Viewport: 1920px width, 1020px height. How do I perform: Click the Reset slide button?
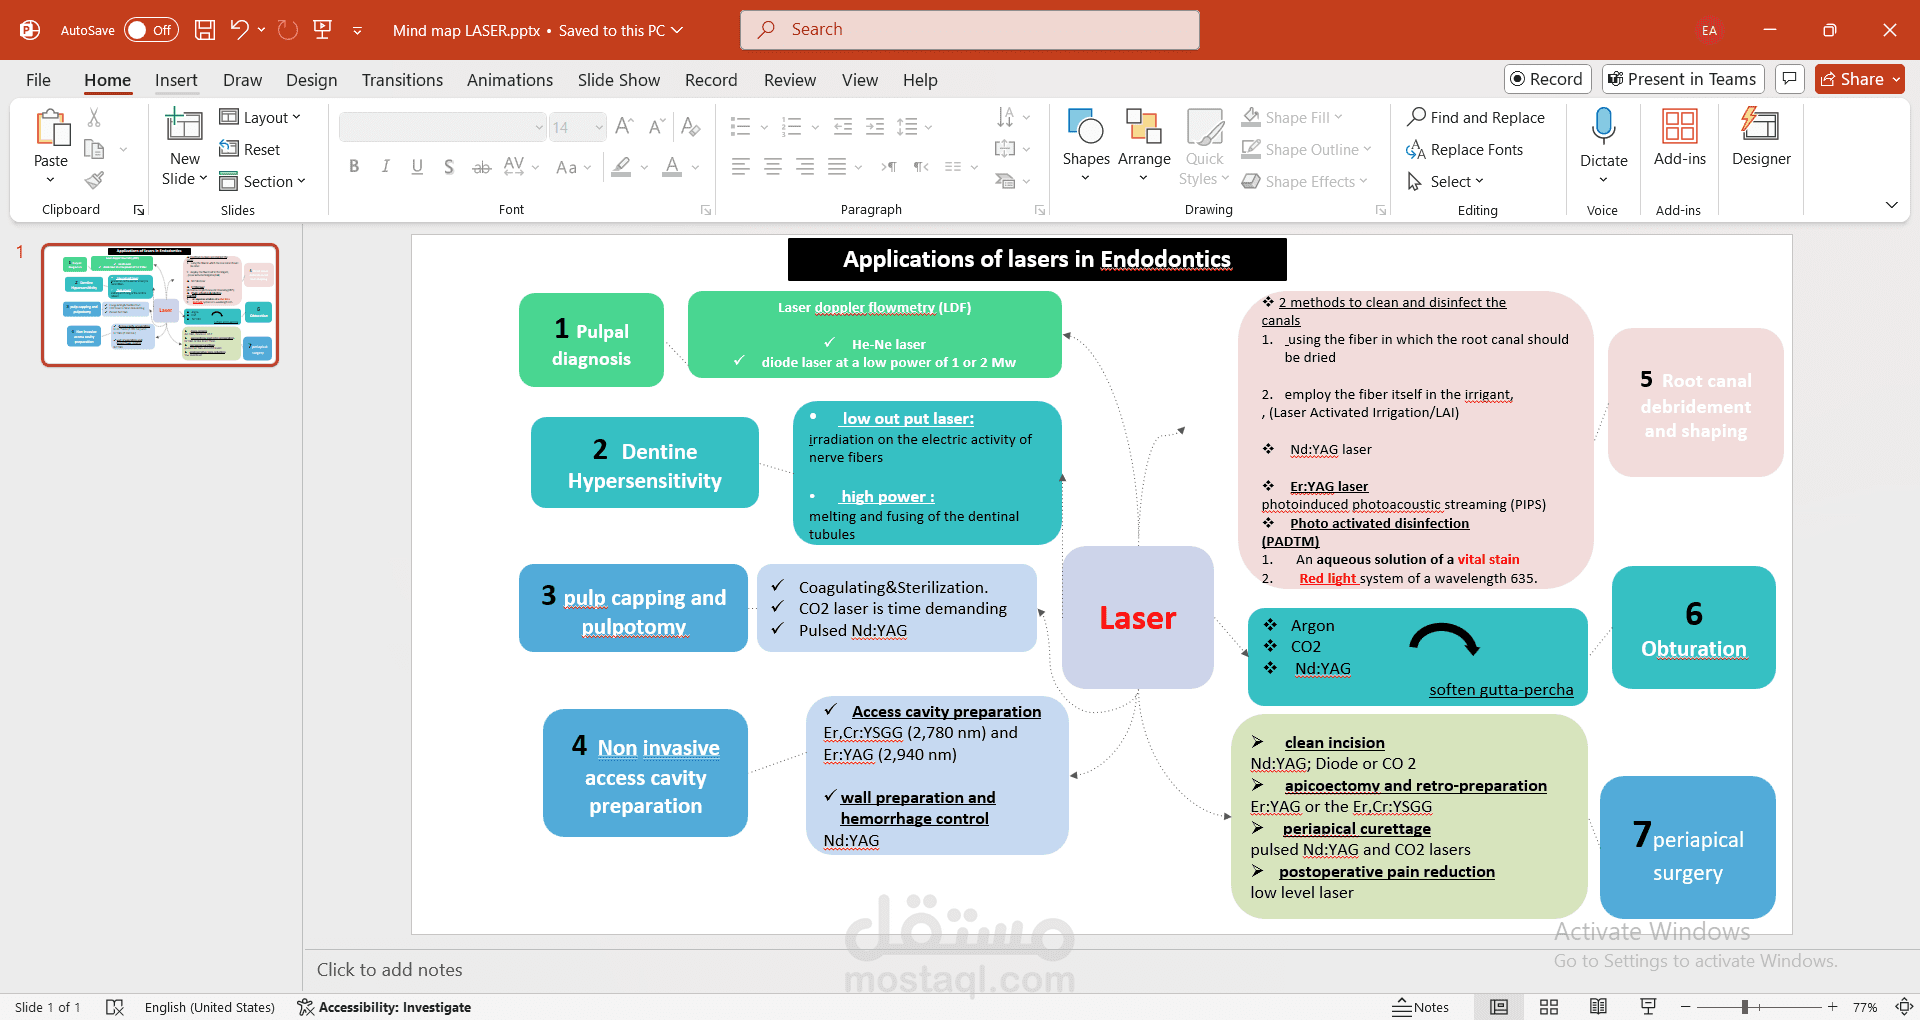250,149
